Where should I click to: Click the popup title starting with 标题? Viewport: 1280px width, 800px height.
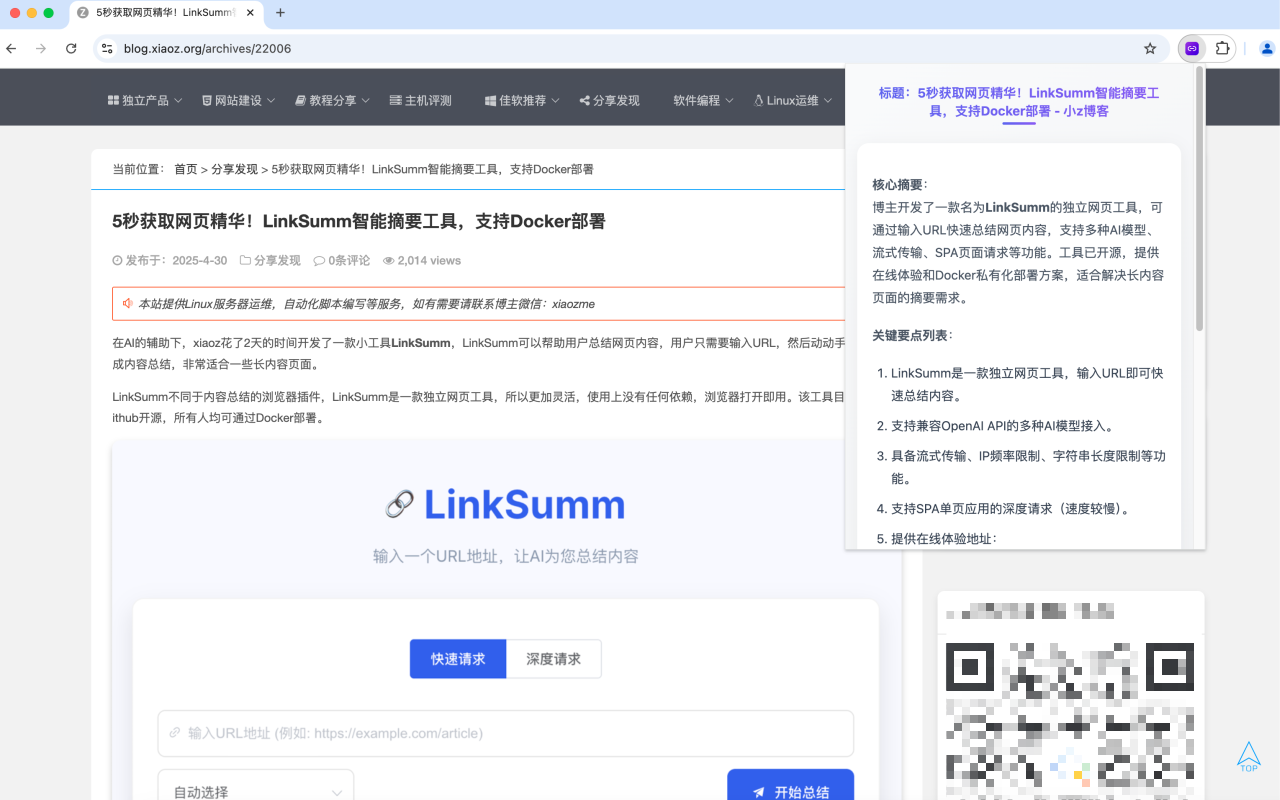tap(1019, 102)
